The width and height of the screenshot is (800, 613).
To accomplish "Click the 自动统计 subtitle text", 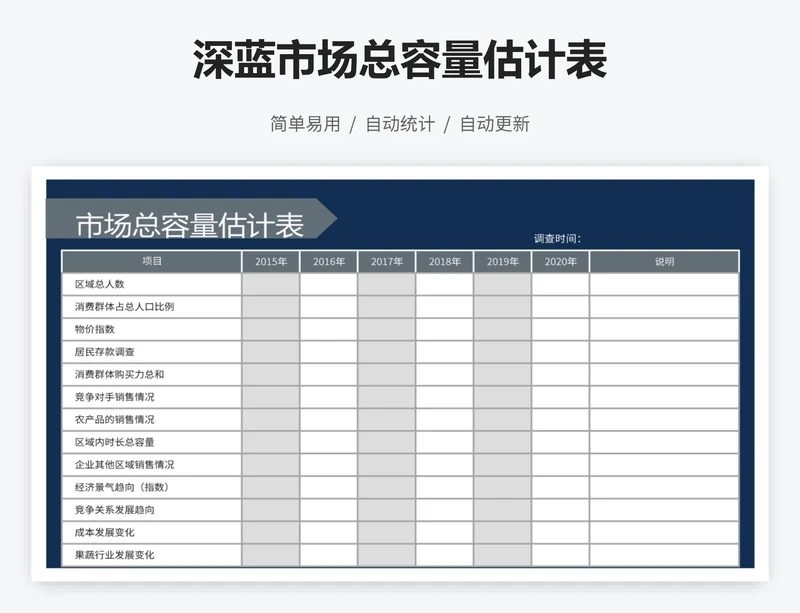I will [400, 124].
